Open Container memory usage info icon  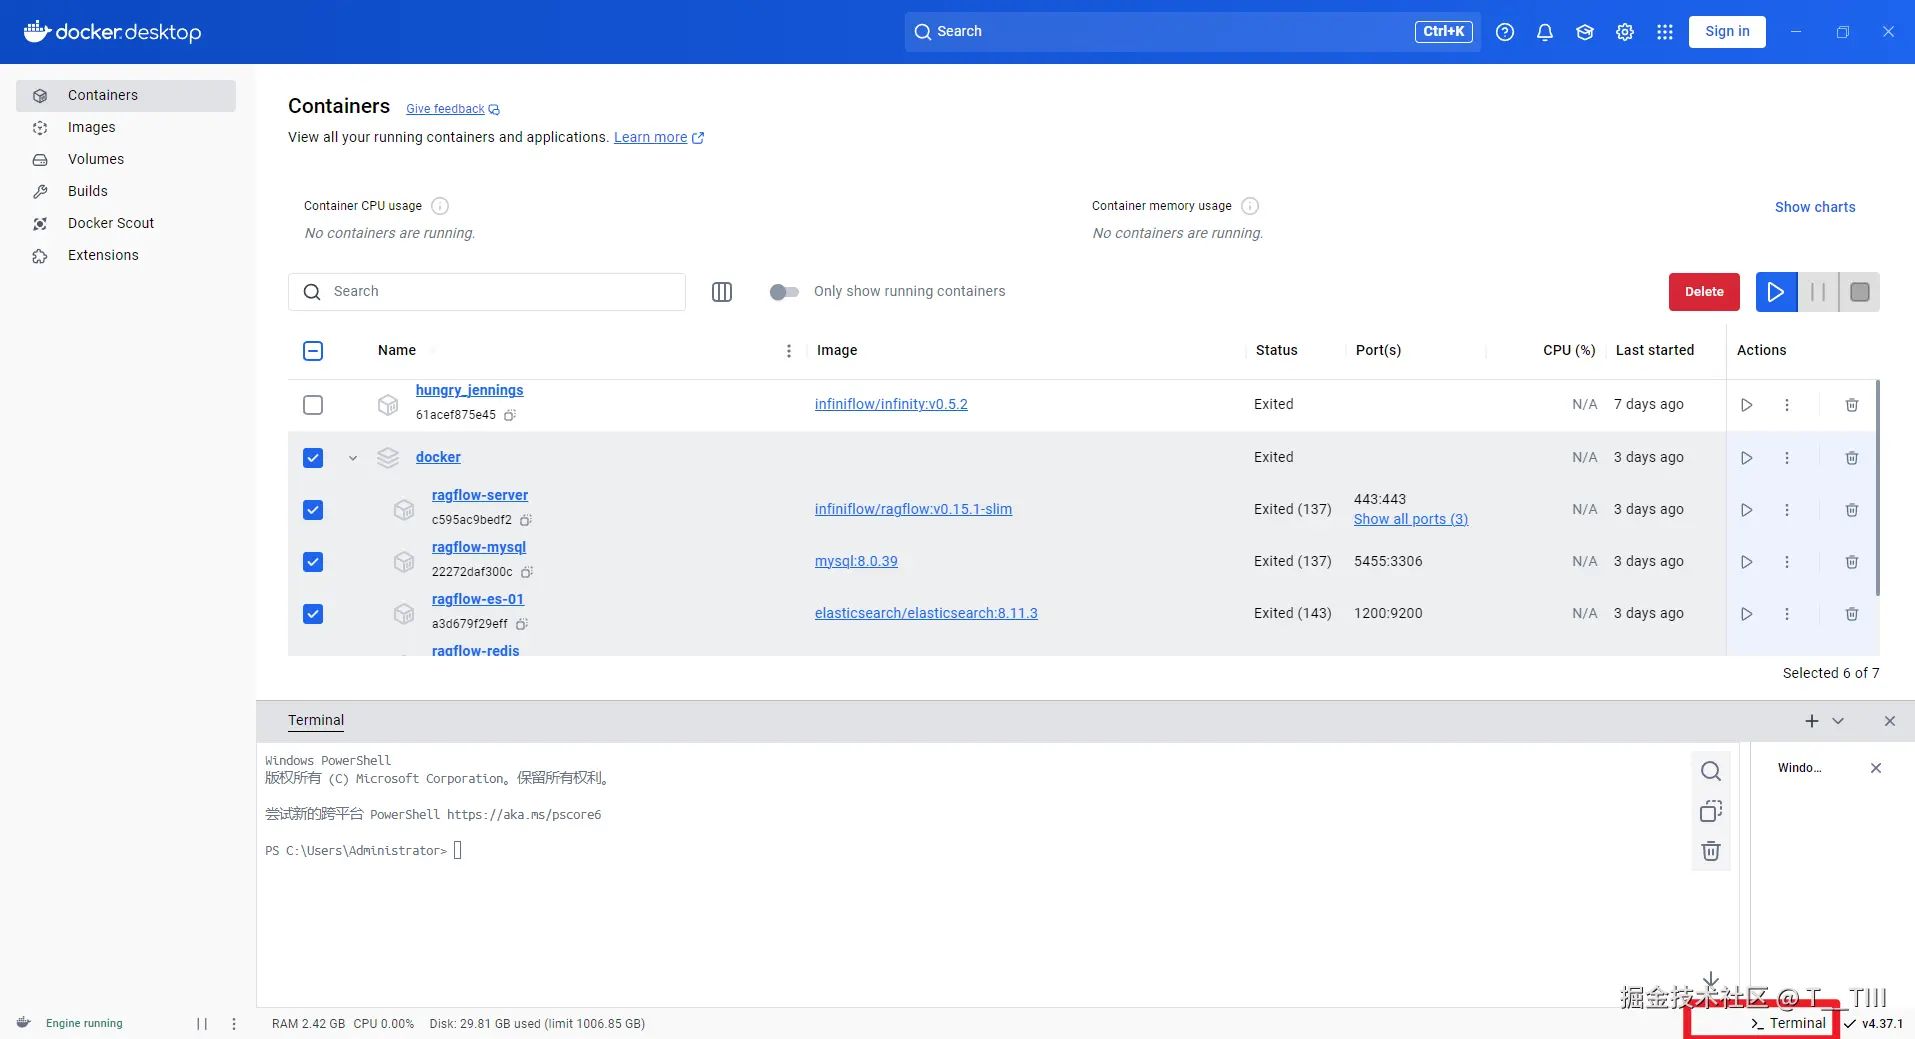(1250, 206)
